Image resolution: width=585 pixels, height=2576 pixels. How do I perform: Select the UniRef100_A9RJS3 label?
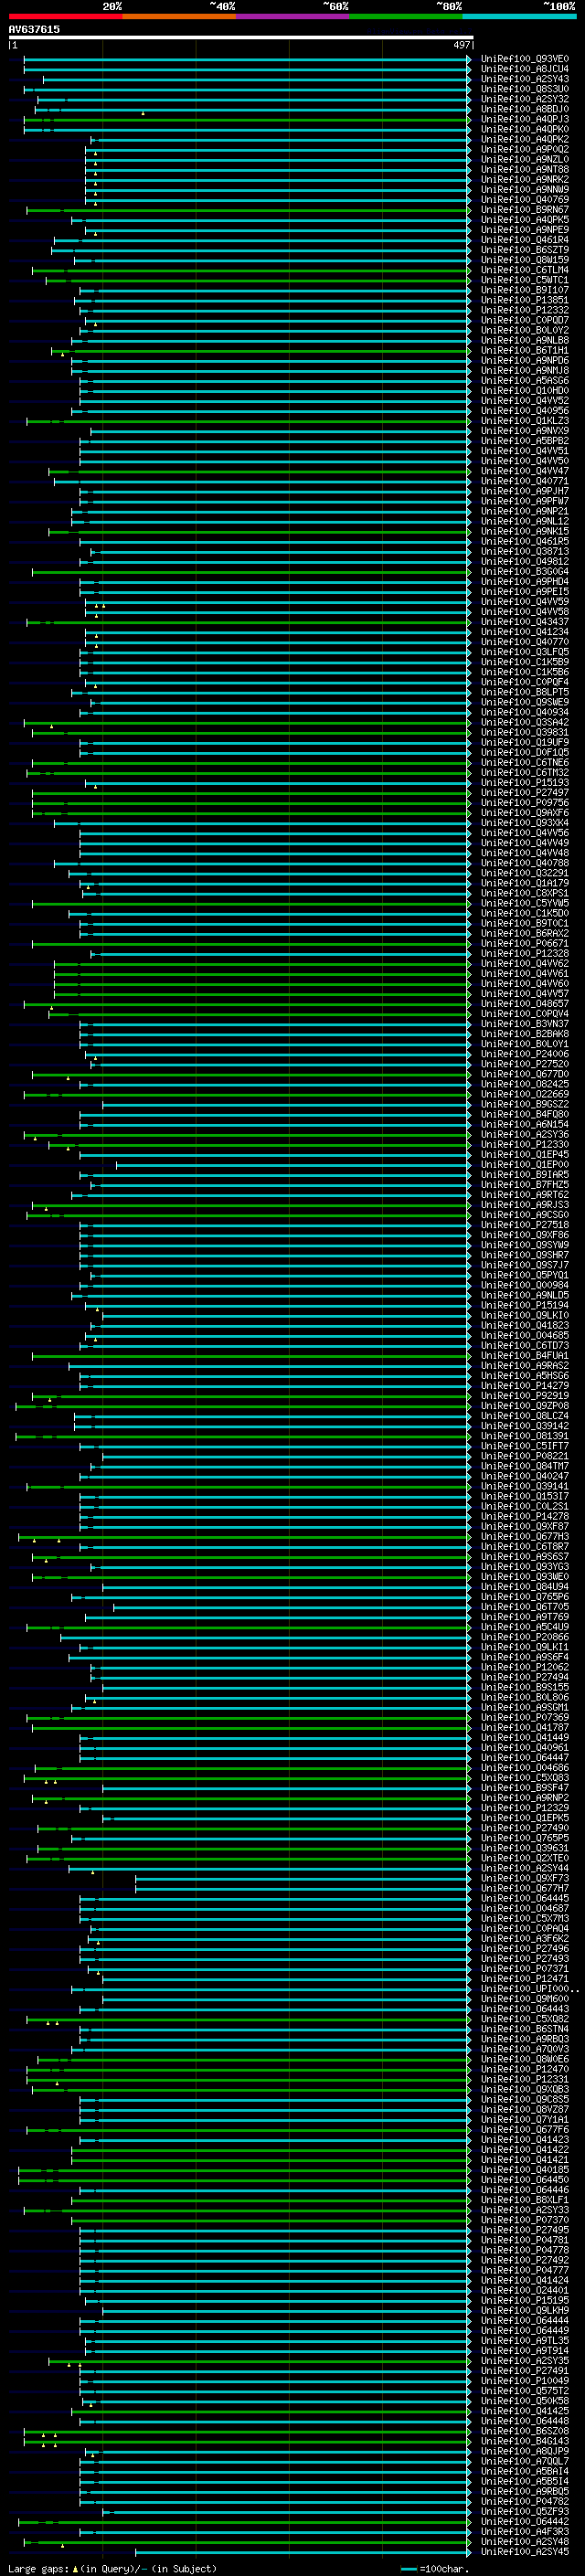tap(525, 1205)
